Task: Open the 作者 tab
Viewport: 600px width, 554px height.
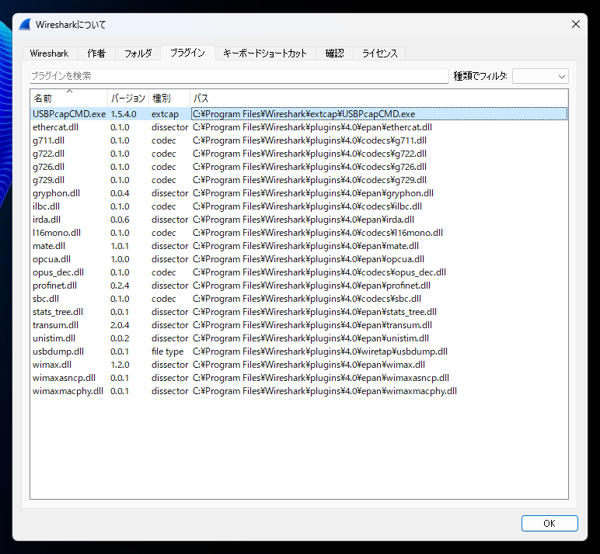Action: coord(96,53)
